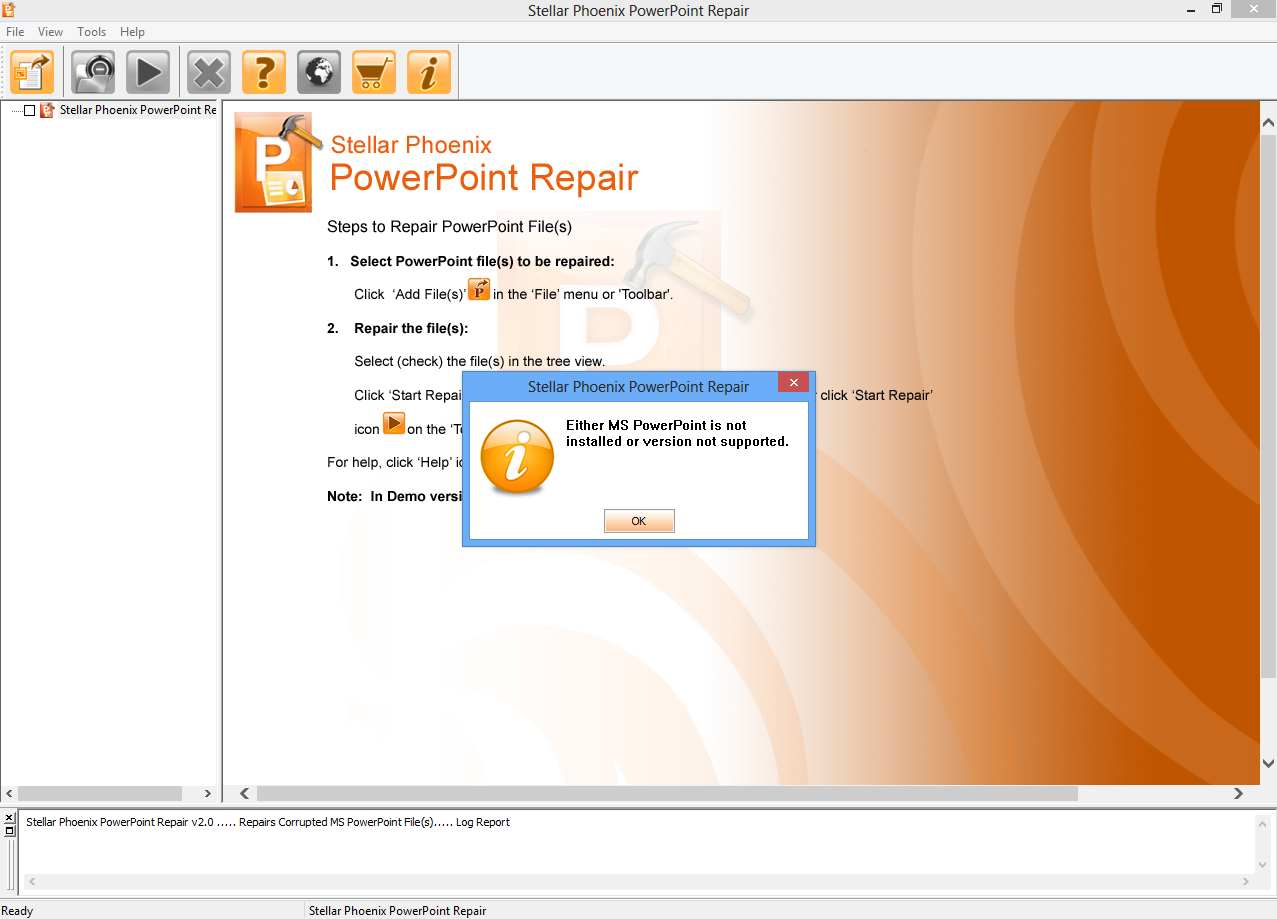
Task: Click the shopping cart buy icon
Action: [x=374, y=72]
